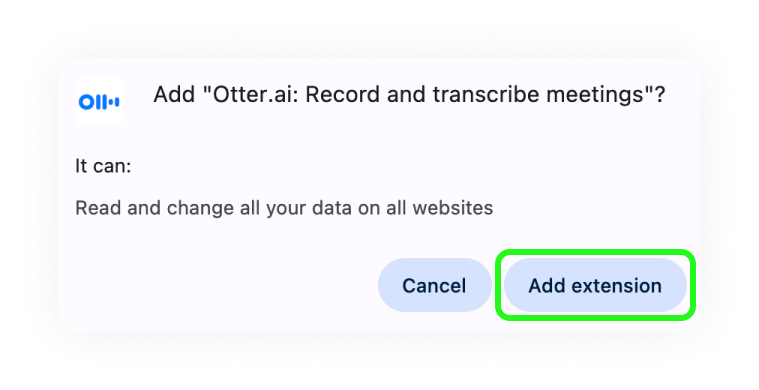The width and height of the screenshot is (759, 390).
Task: Select the dialog title about Otter.ai
Action: tap(410, 94)
